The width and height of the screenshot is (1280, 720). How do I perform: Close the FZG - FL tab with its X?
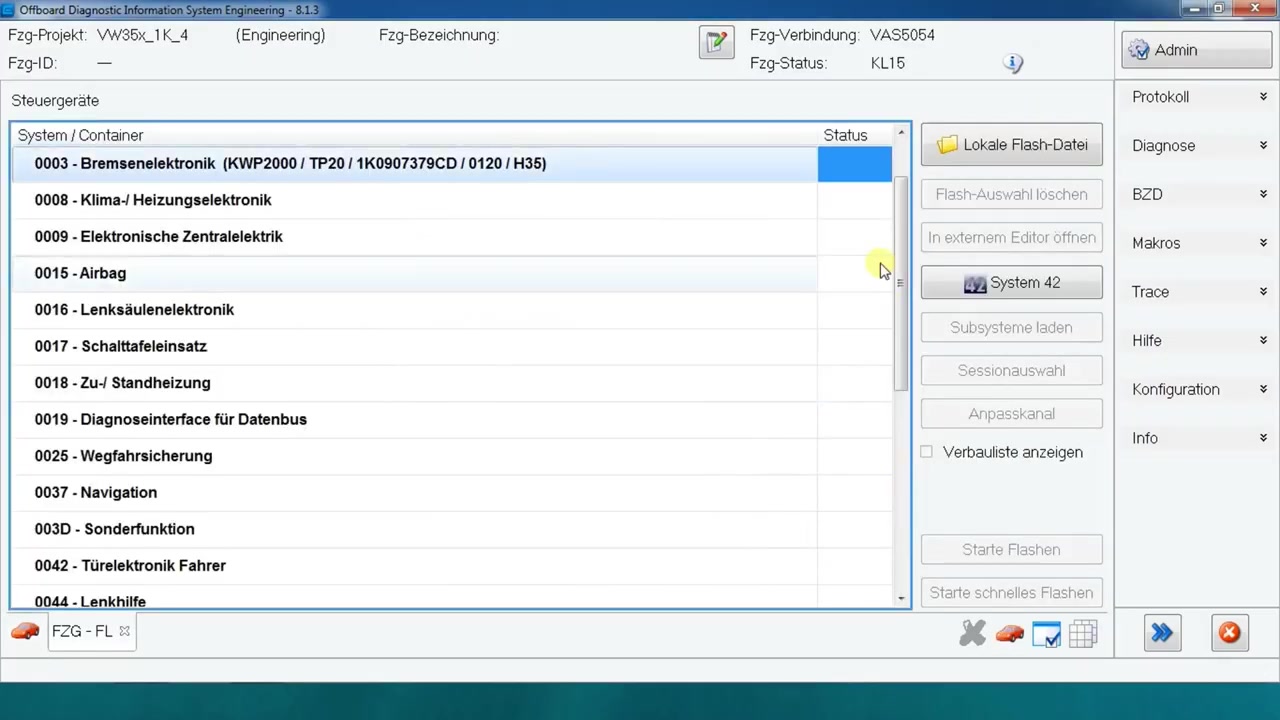pyautogui.click(x=124, y=631)
